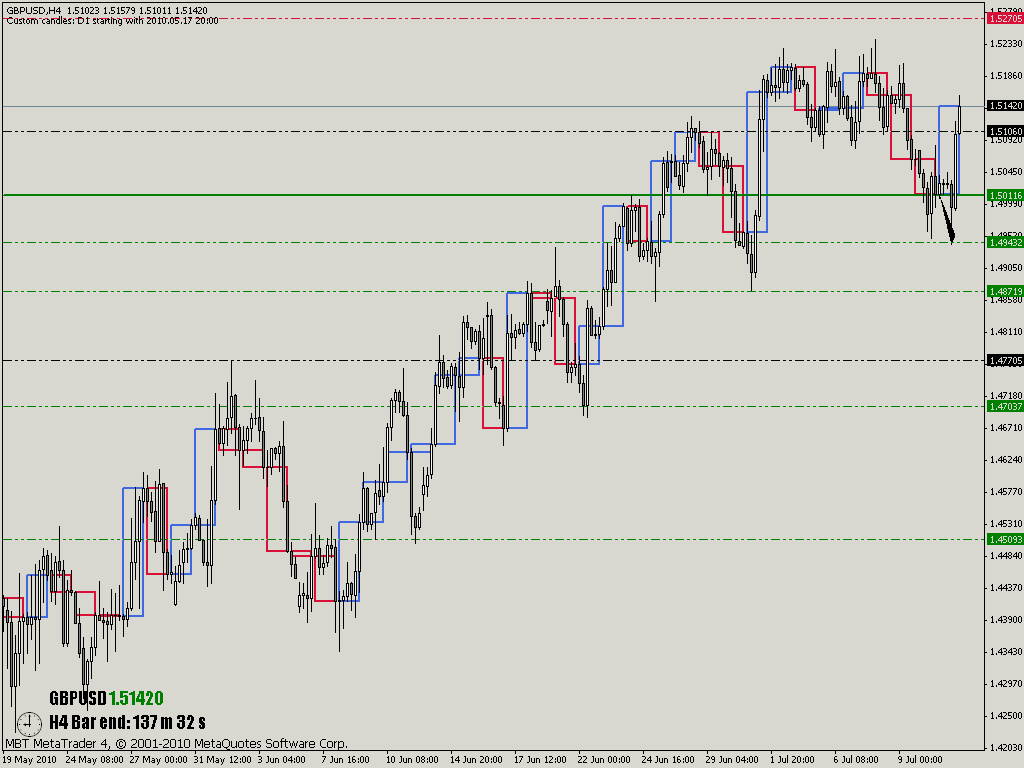Screen dimensions: 1024x768
Task: Click the '9 Jul 00:00' time axis label
Action: click(920, 760)
